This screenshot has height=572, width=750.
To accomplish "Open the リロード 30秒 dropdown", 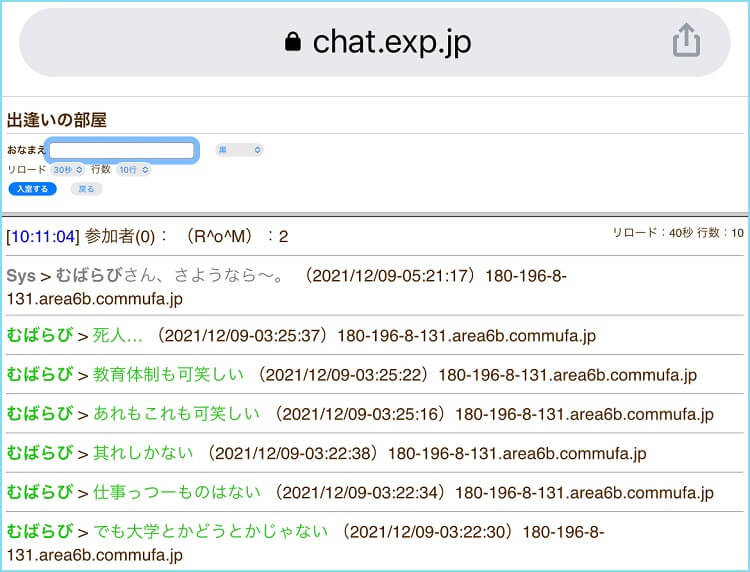I will click(67, 170).
